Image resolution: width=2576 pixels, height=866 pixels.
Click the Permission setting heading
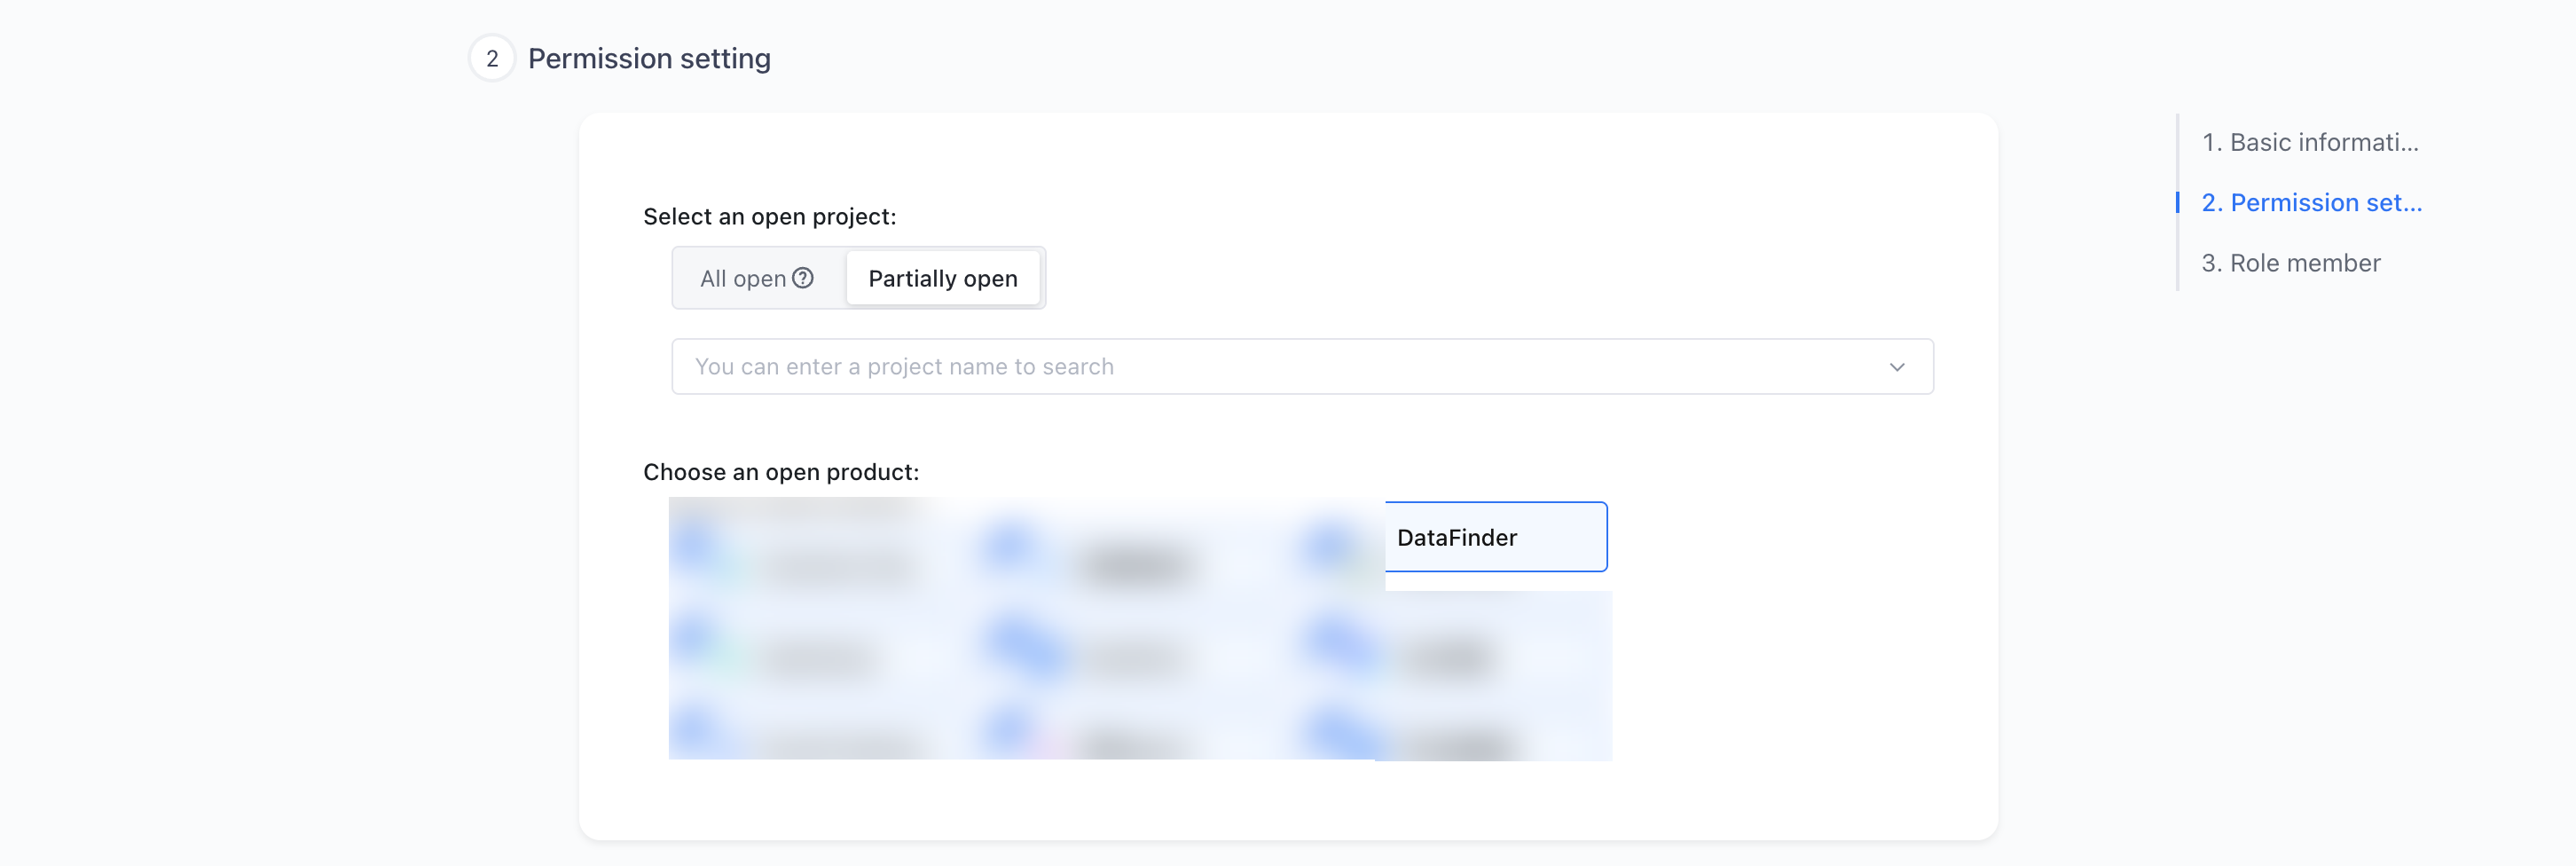click(x=649, y=58)
